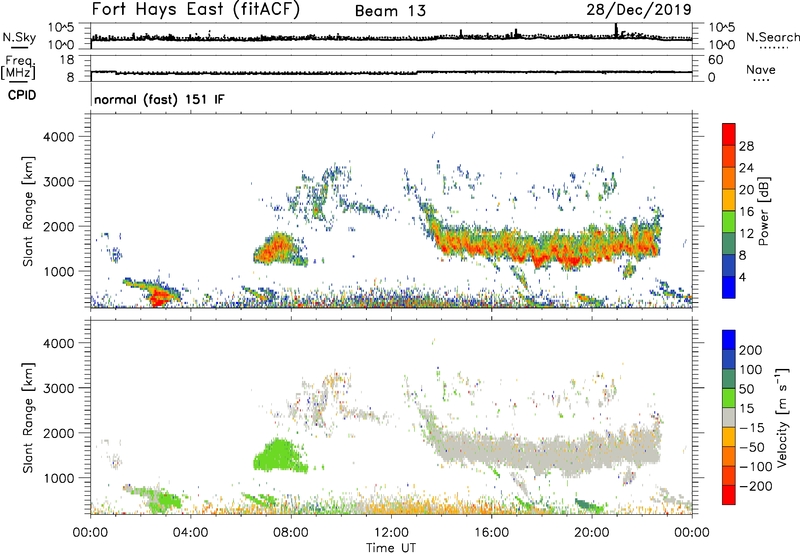Image resolution: width=800 pixels, height=554 pixels.
Task: Click the '4000' tick of power panel
Action: (x=58, y=137)
